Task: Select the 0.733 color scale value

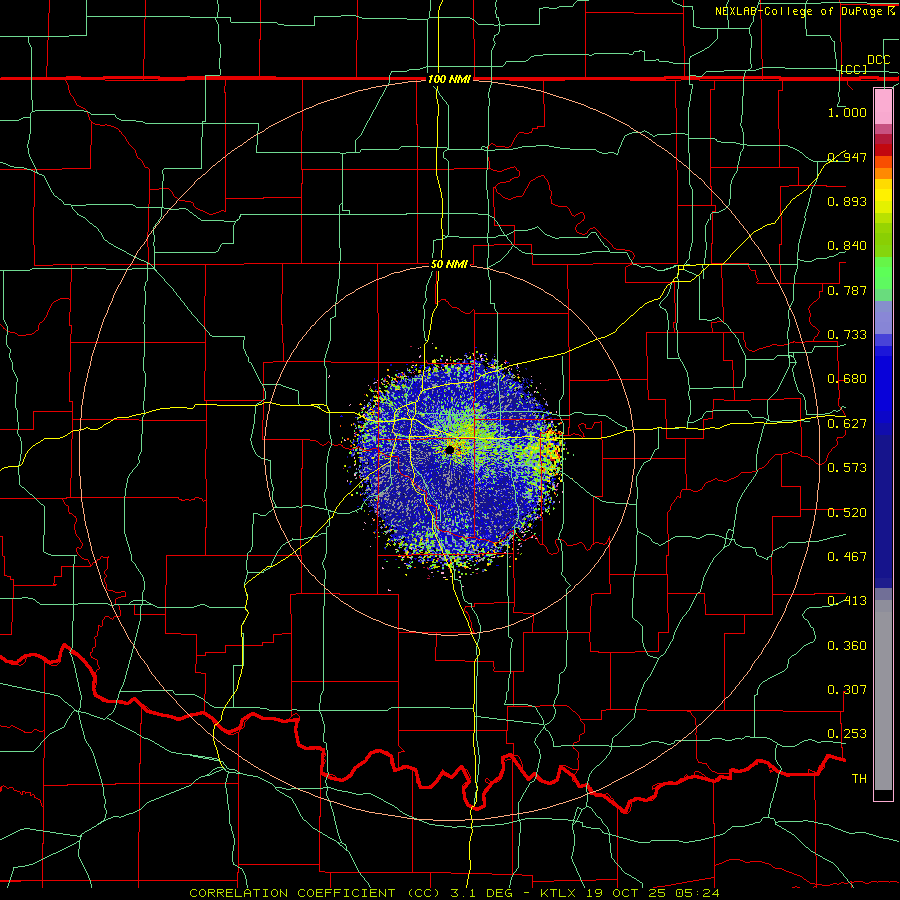Action: (847, 335)
